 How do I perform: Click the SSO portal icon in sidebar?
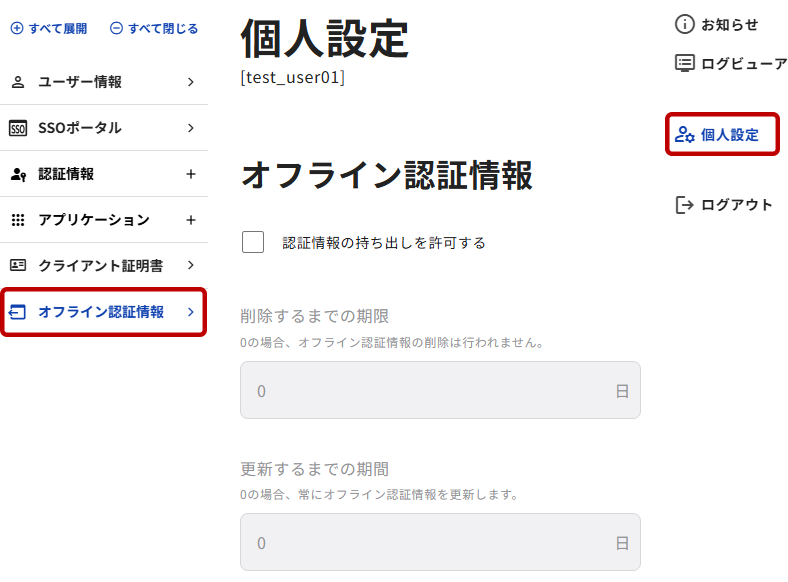pyautogui.click(x=18, y=128)
